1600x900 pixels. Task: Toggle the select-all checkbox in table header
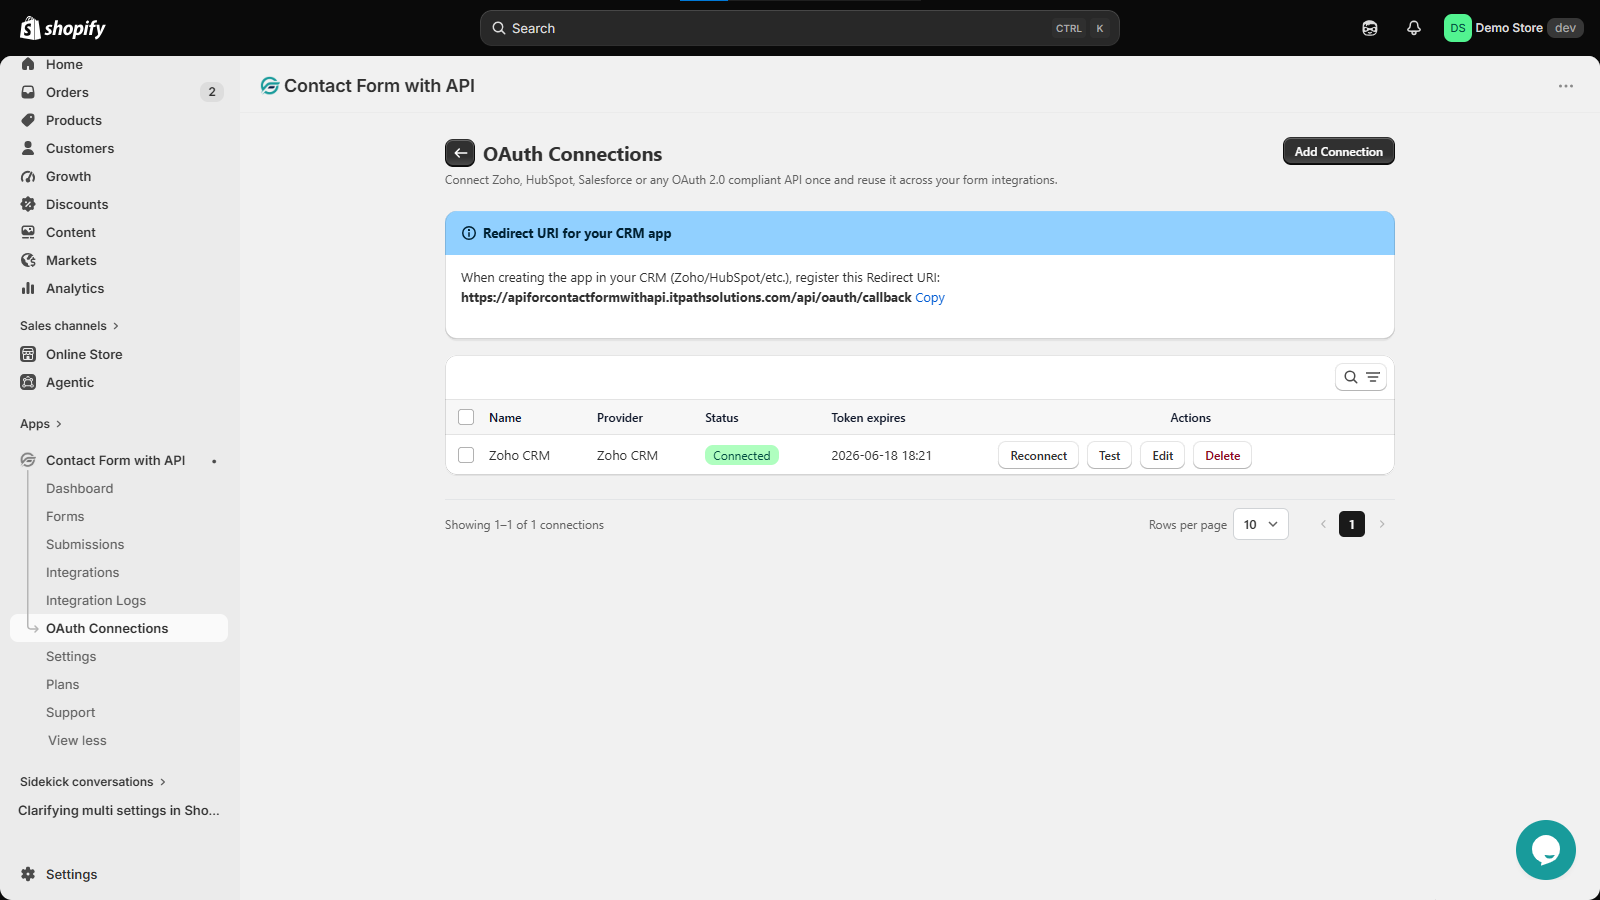click(x=466, y=417)
